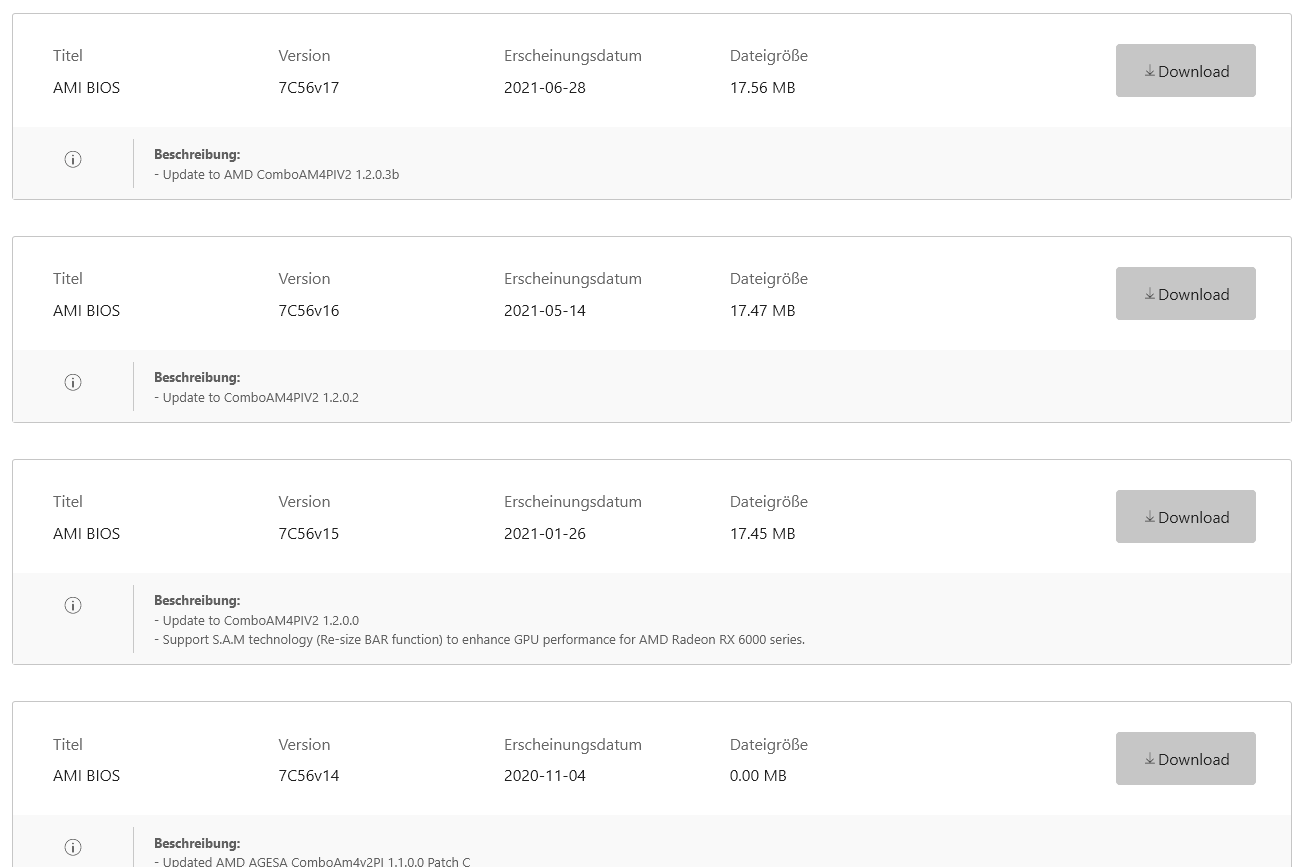Click the ComboAM4PIV2 1.2.0.2 description line
1315x867 pixels.
pyautogui.click(x=260, y=398)
